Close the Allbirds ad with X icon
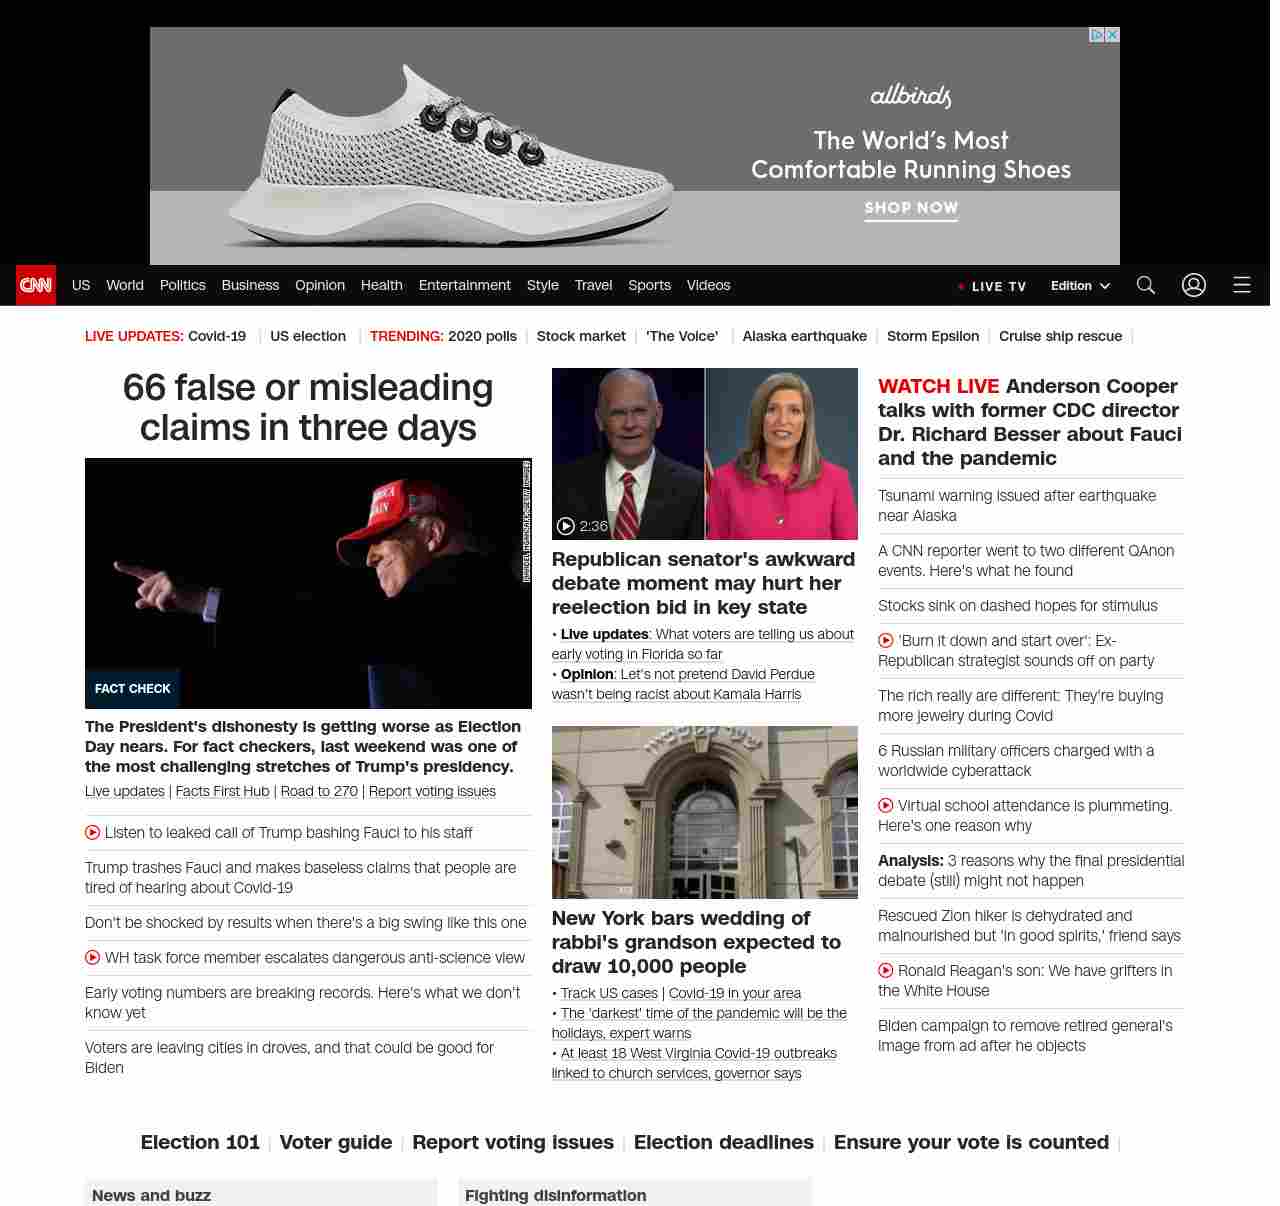The height and width of the screenshot is (1206, 1280). click(1112, 35)
